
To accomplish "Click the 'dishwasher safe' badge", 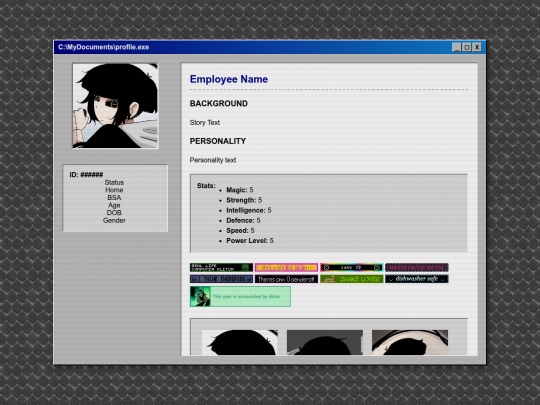I will point(417,279).
